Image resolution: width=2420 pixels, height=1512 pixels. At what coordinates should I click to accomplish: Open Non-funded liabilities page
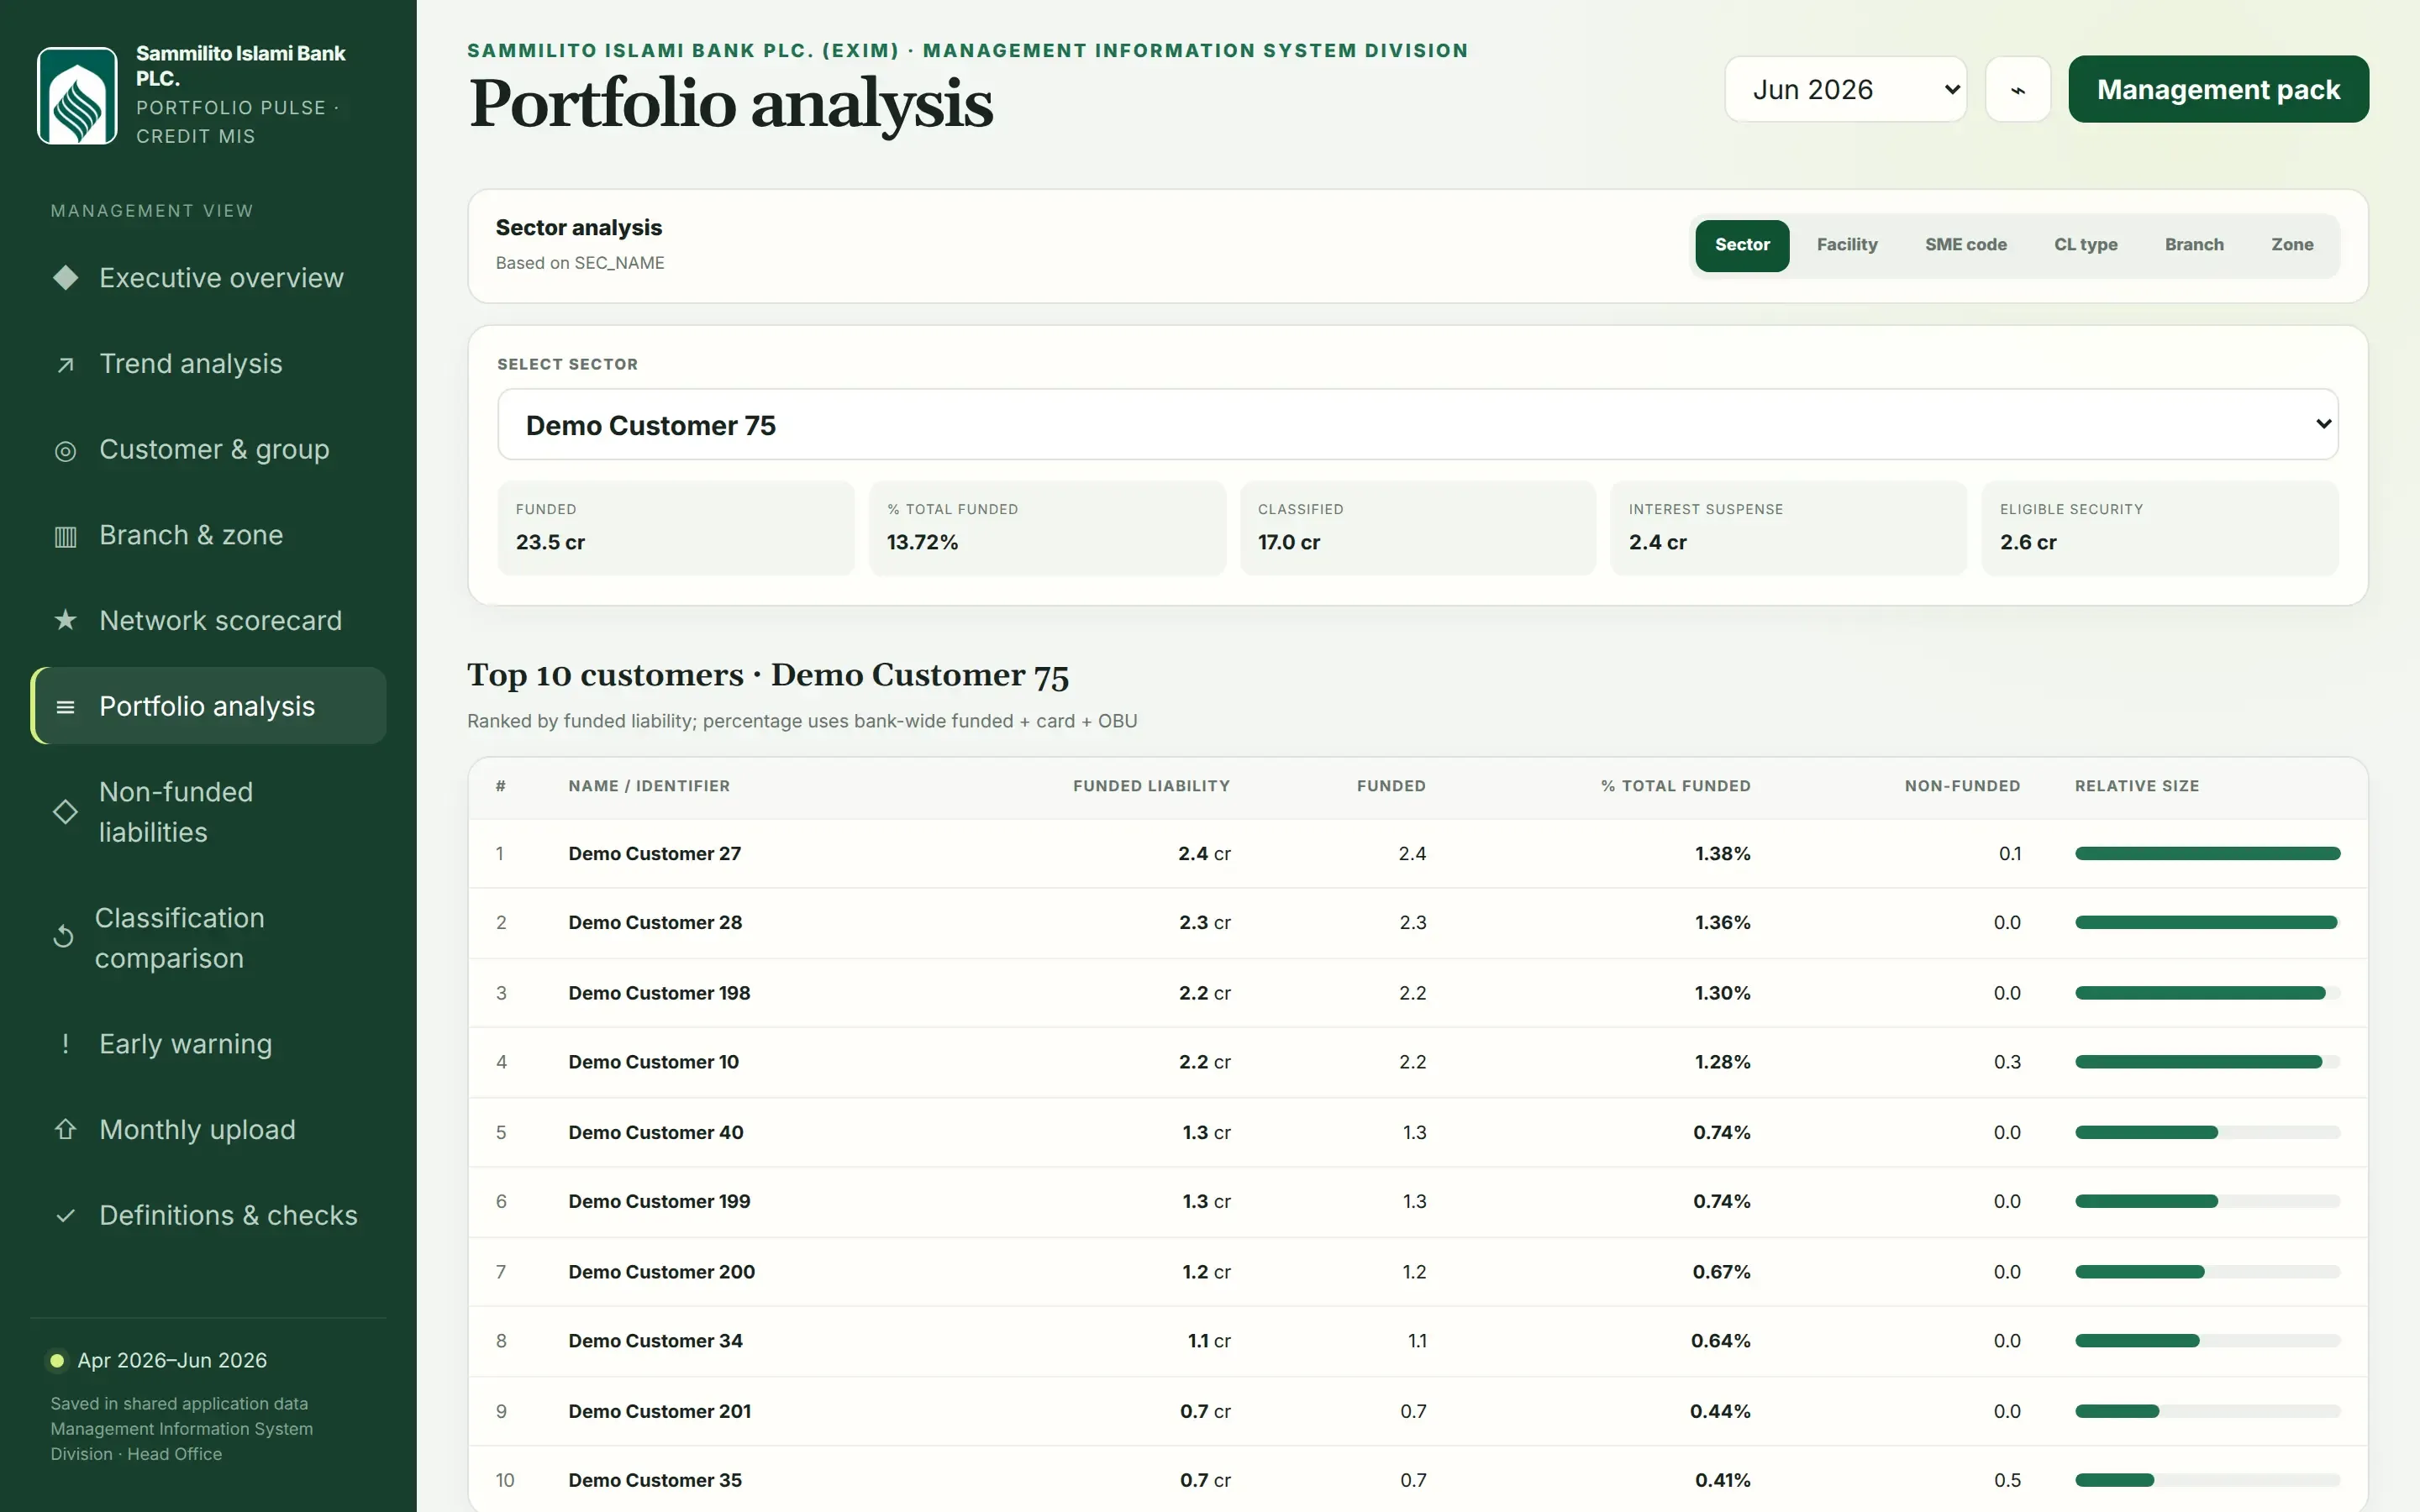pos(209,812)
